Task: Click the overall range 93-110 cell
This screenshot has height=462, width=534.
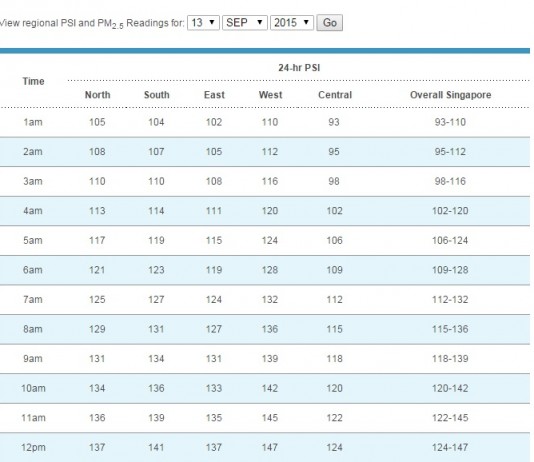Action: 450,122
